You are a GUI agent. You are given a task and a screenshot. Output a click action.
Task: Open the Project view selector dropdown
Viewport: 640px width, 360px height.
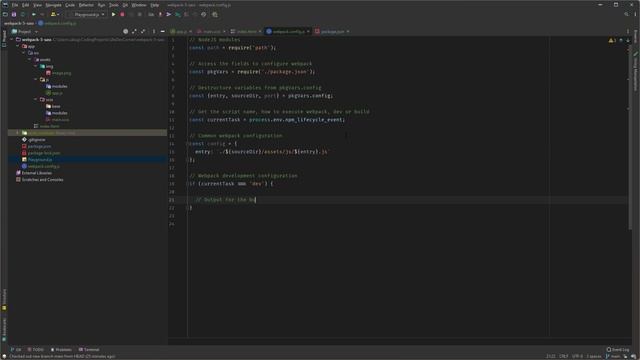pyautogui.click(x=25, y=31)
